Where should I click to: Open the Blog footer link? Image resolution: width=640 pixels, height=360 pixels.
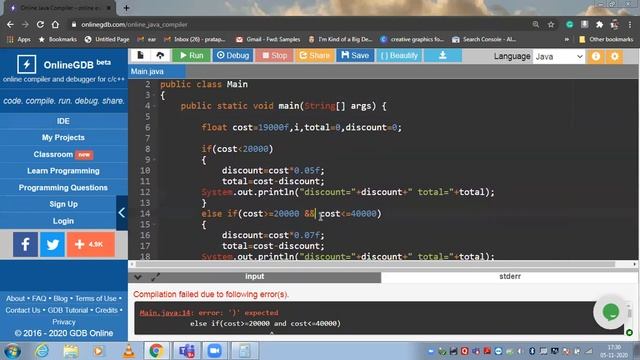coord(60,298)
